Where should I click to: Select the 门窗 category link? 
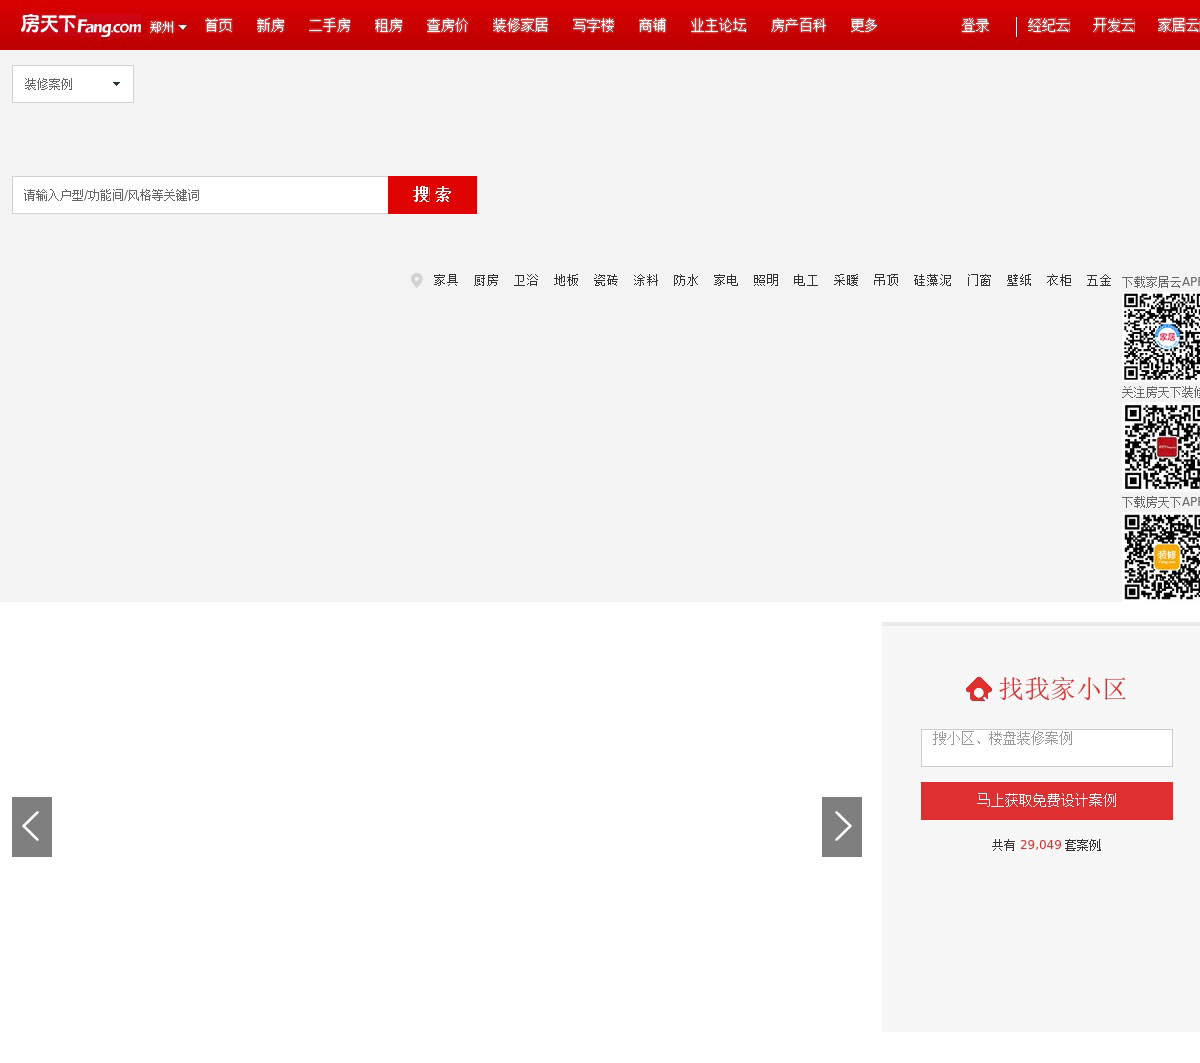pos(979,281)
